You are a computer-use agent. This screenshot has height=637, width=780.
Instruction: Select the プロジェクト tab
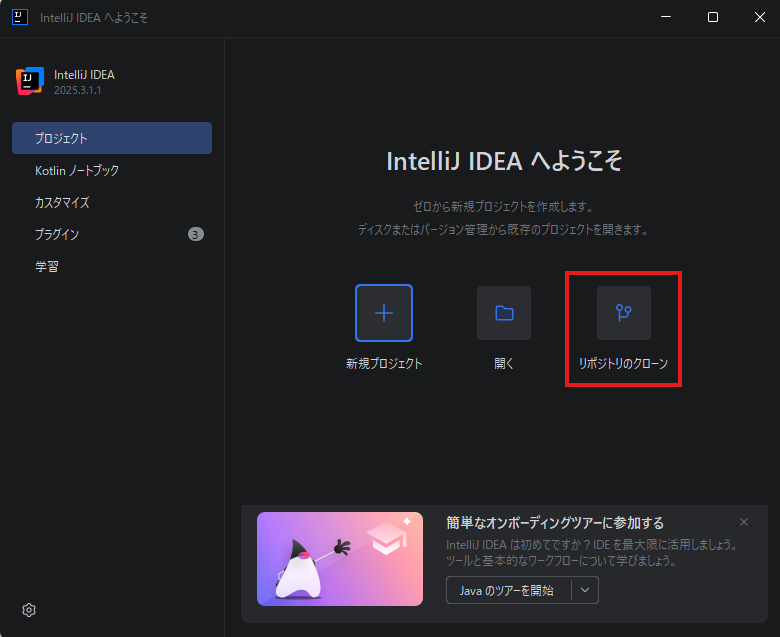(x=111, y=138)
